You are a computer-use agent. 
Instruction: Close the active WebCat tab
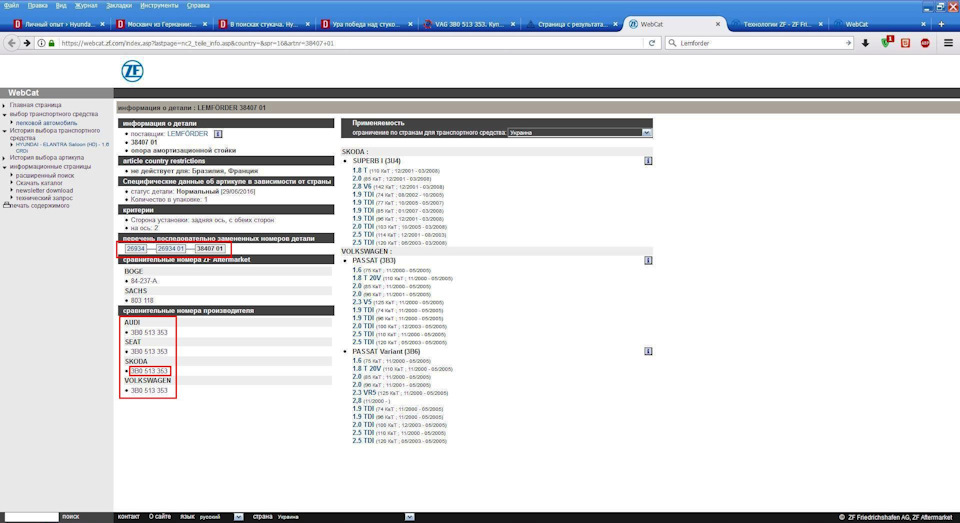pyautogui.click(x=718, y=24)
